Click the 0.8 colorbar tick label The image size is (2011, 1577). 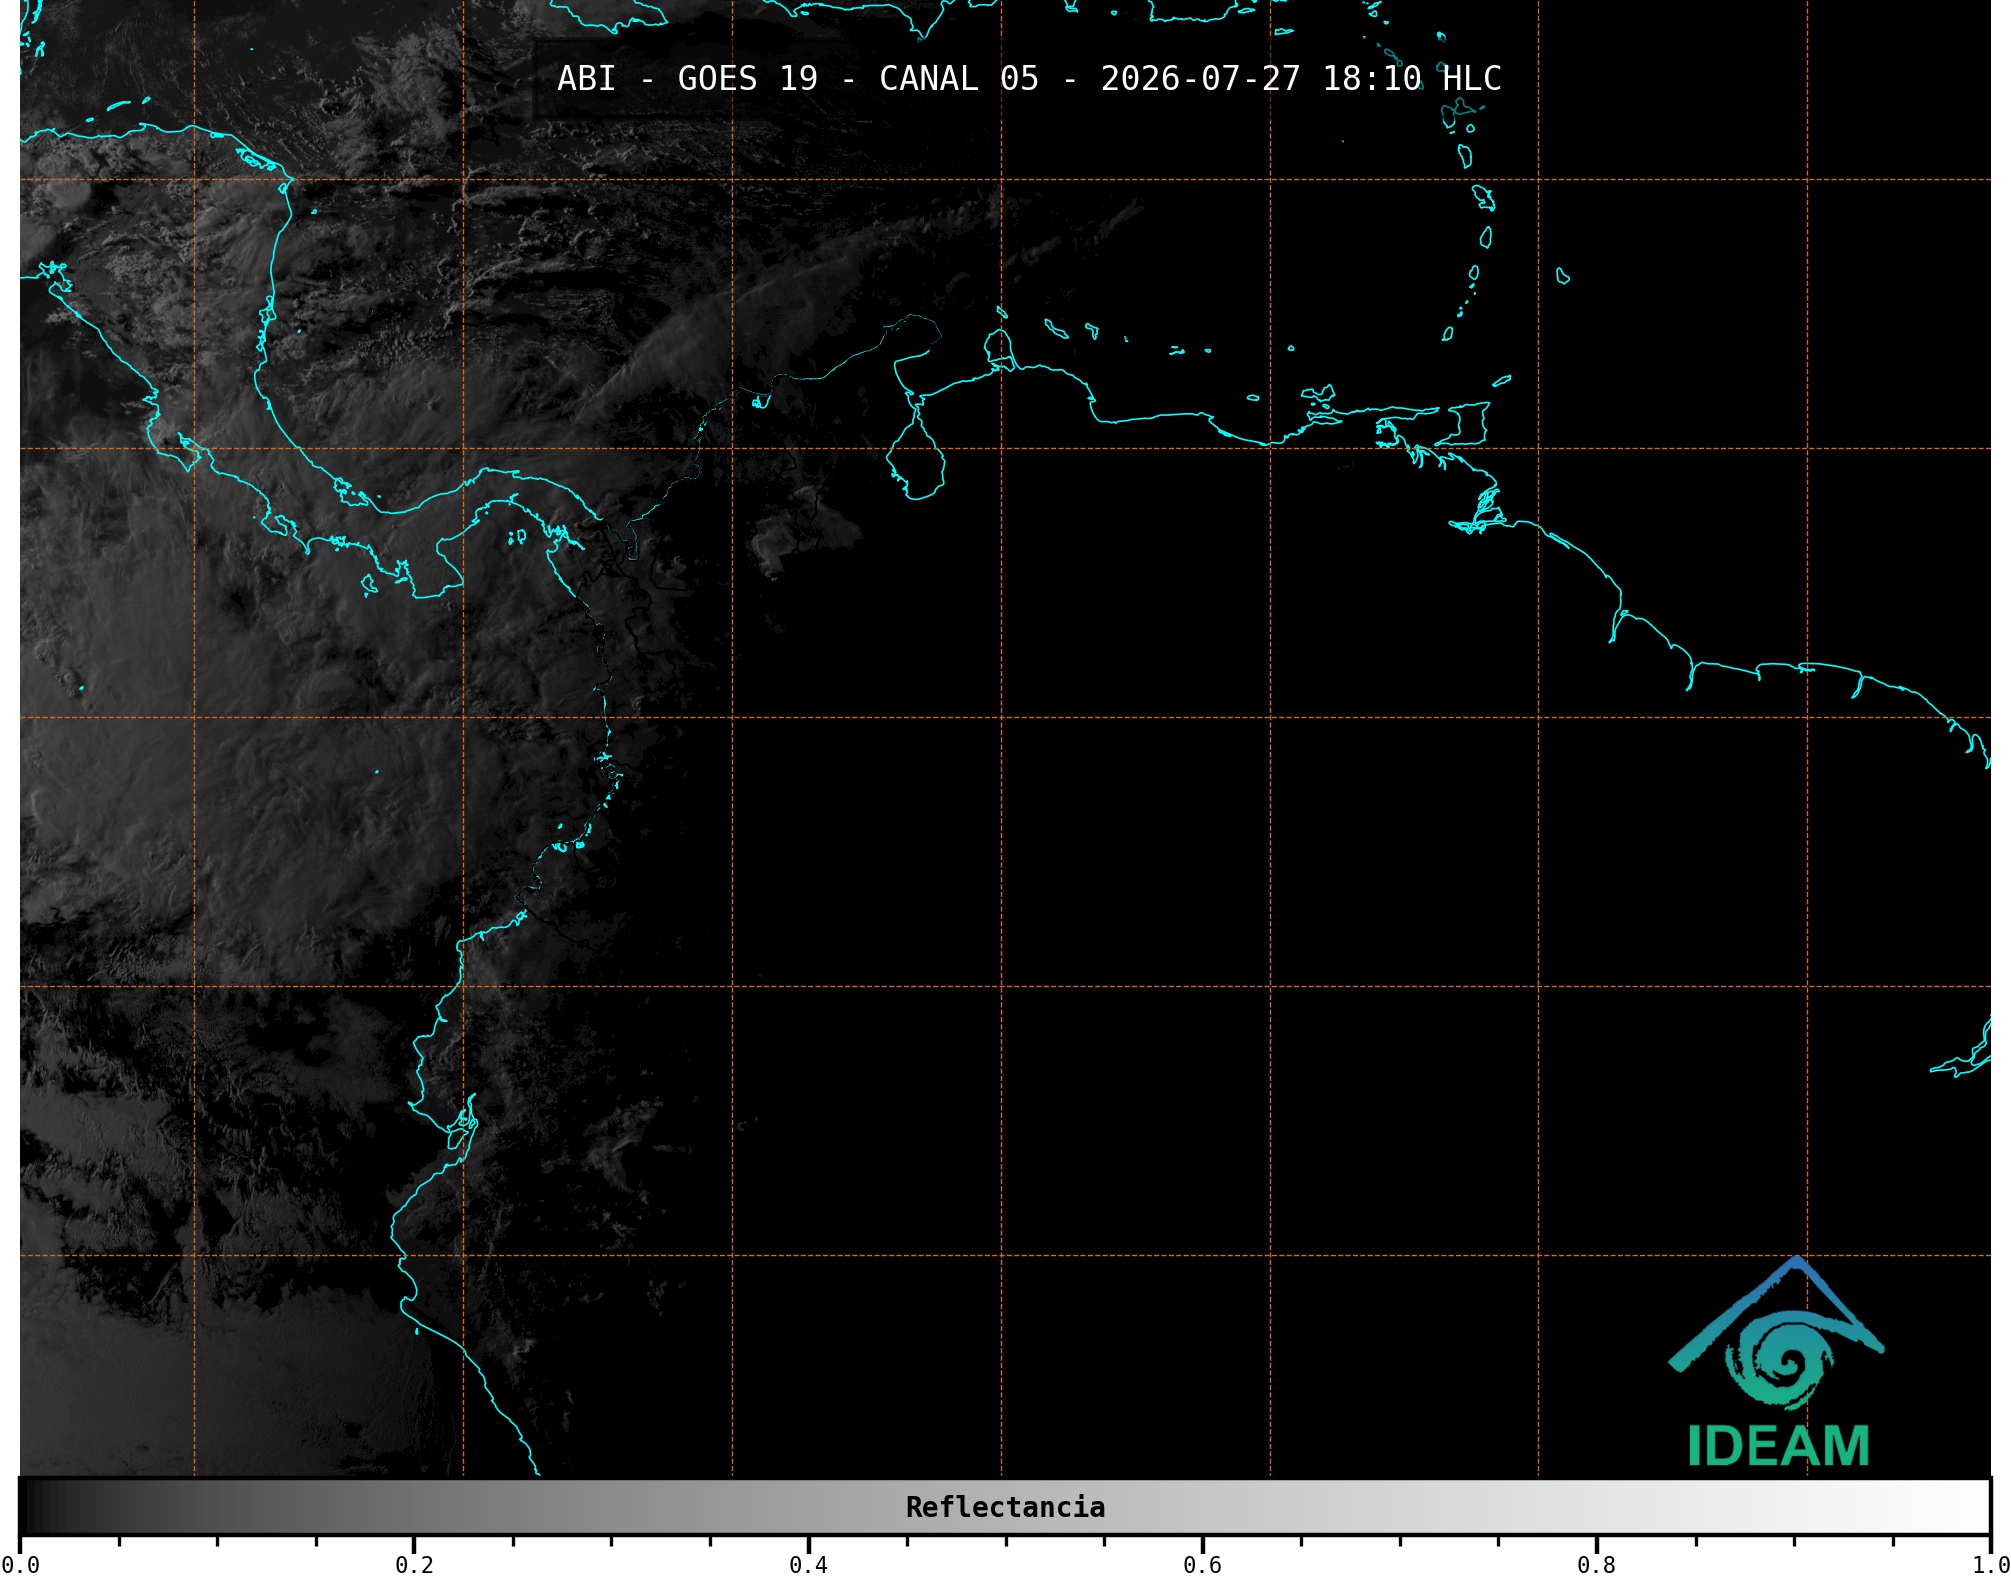point(1596,1565)
